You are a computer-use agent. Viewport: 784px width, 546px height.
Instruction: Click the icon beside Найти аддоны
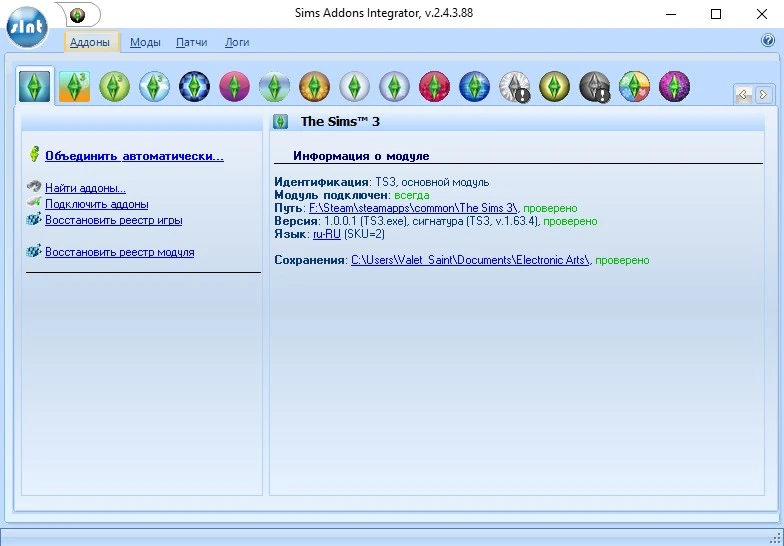click(34, 186)
